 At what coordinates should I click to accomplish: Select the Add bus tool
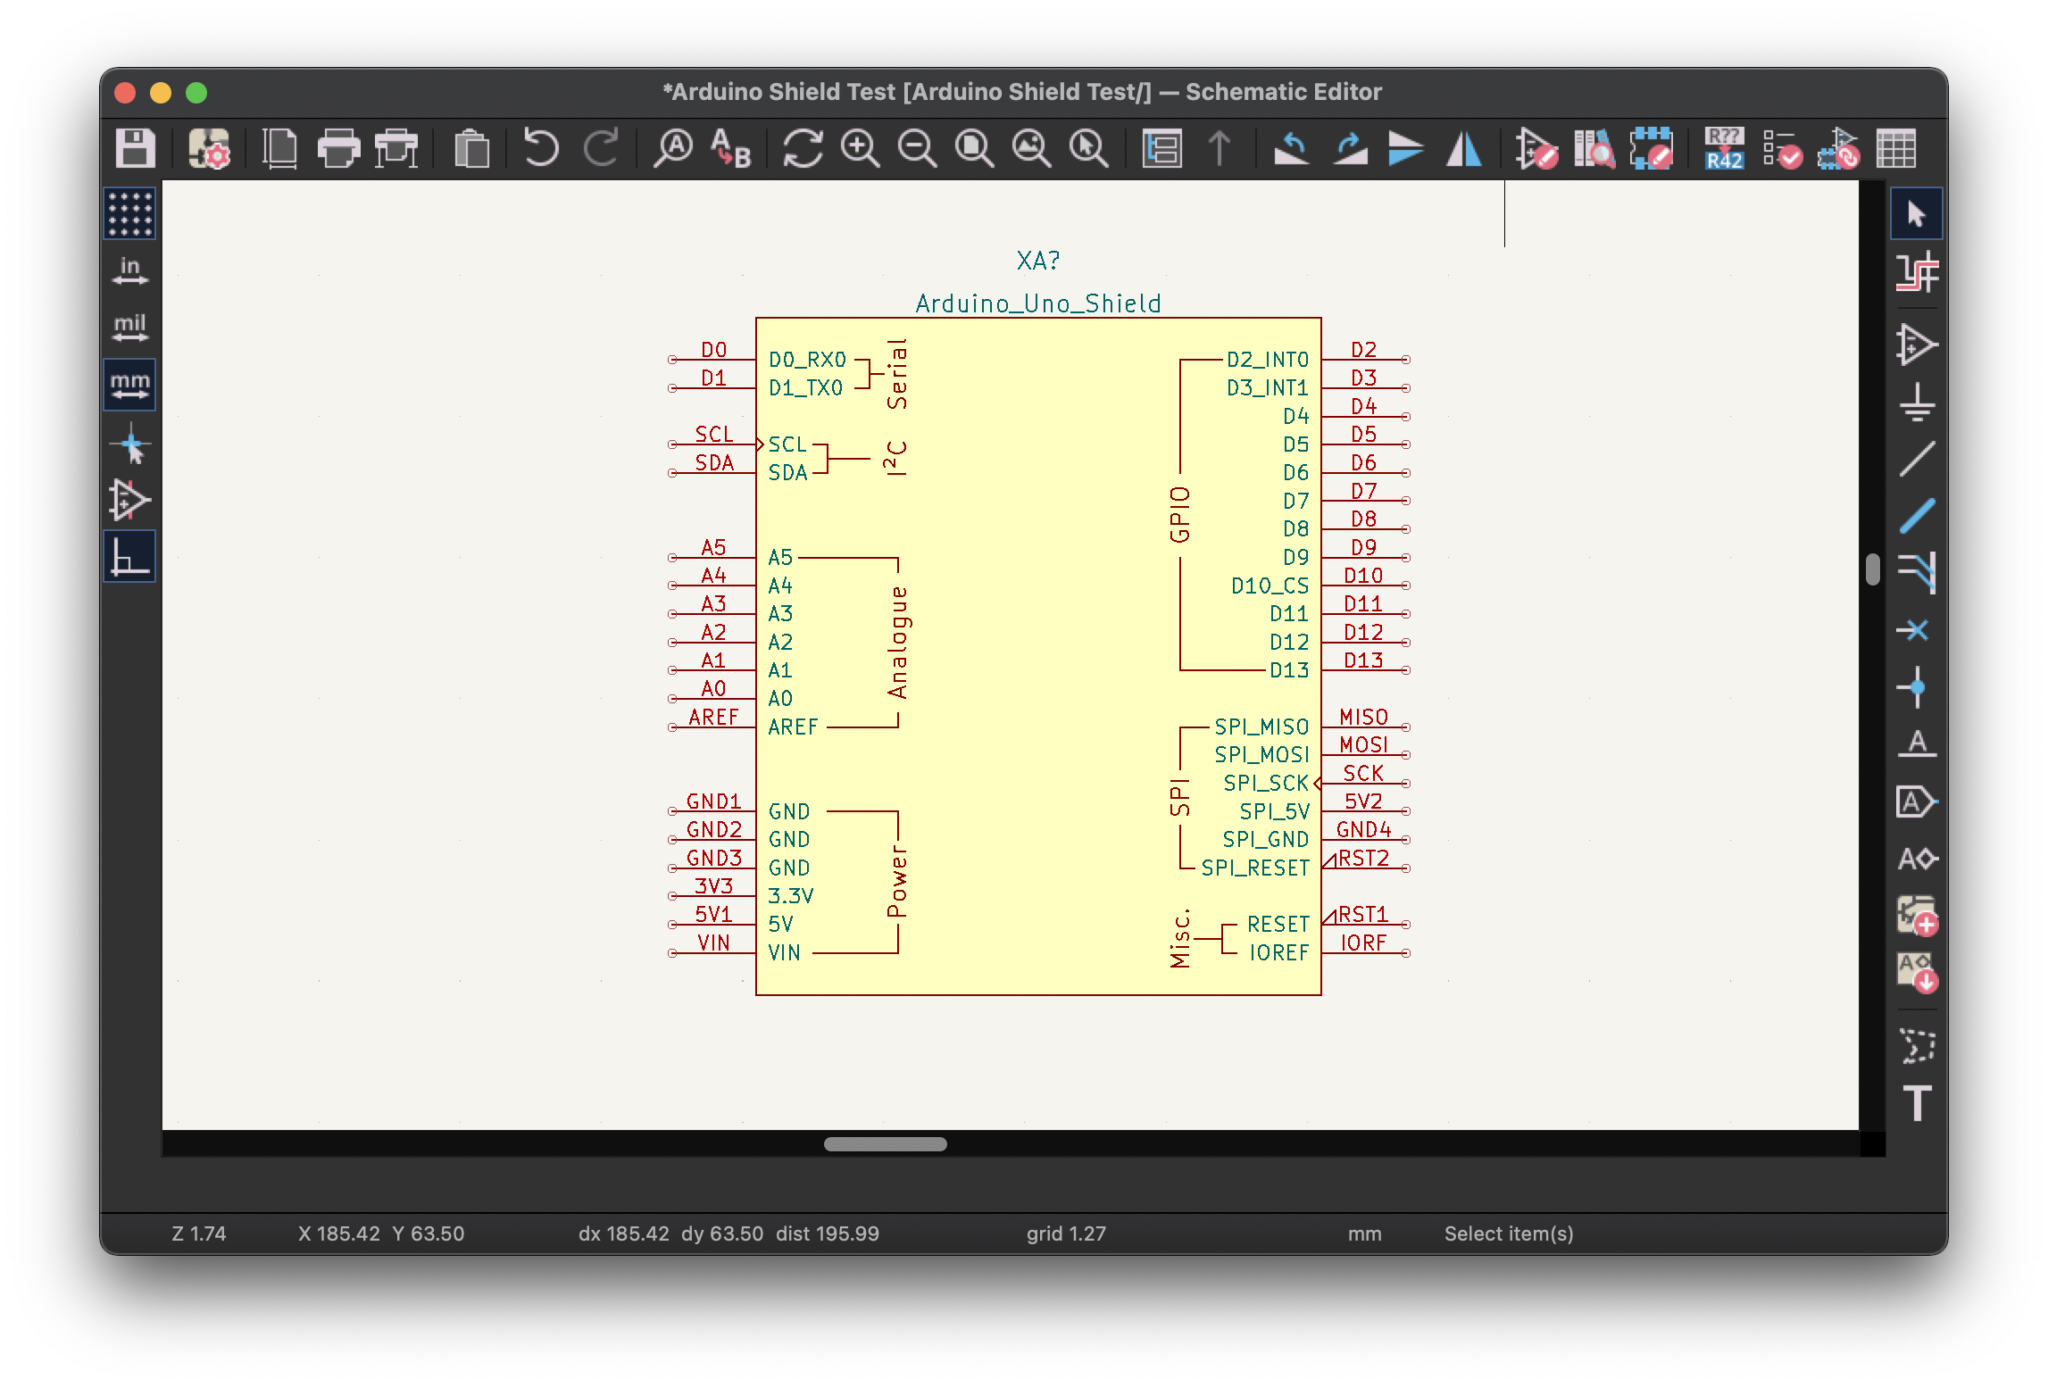pos(1916,516)
